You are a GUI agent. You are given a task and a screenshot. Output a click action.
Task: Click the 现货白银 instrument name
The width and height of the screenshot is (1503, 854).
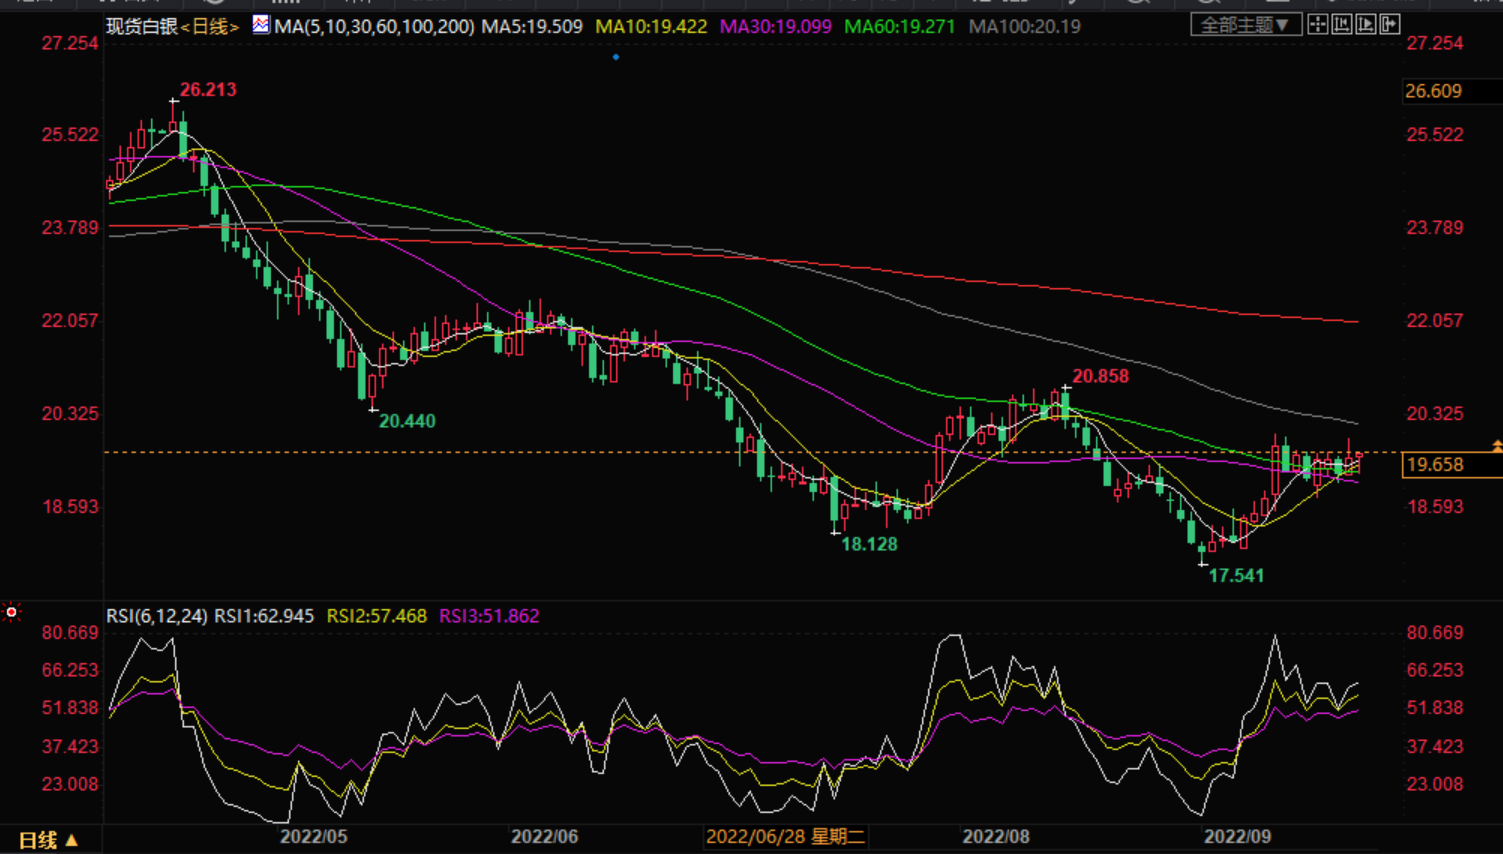pyautogui.click(x=142, y=27)
